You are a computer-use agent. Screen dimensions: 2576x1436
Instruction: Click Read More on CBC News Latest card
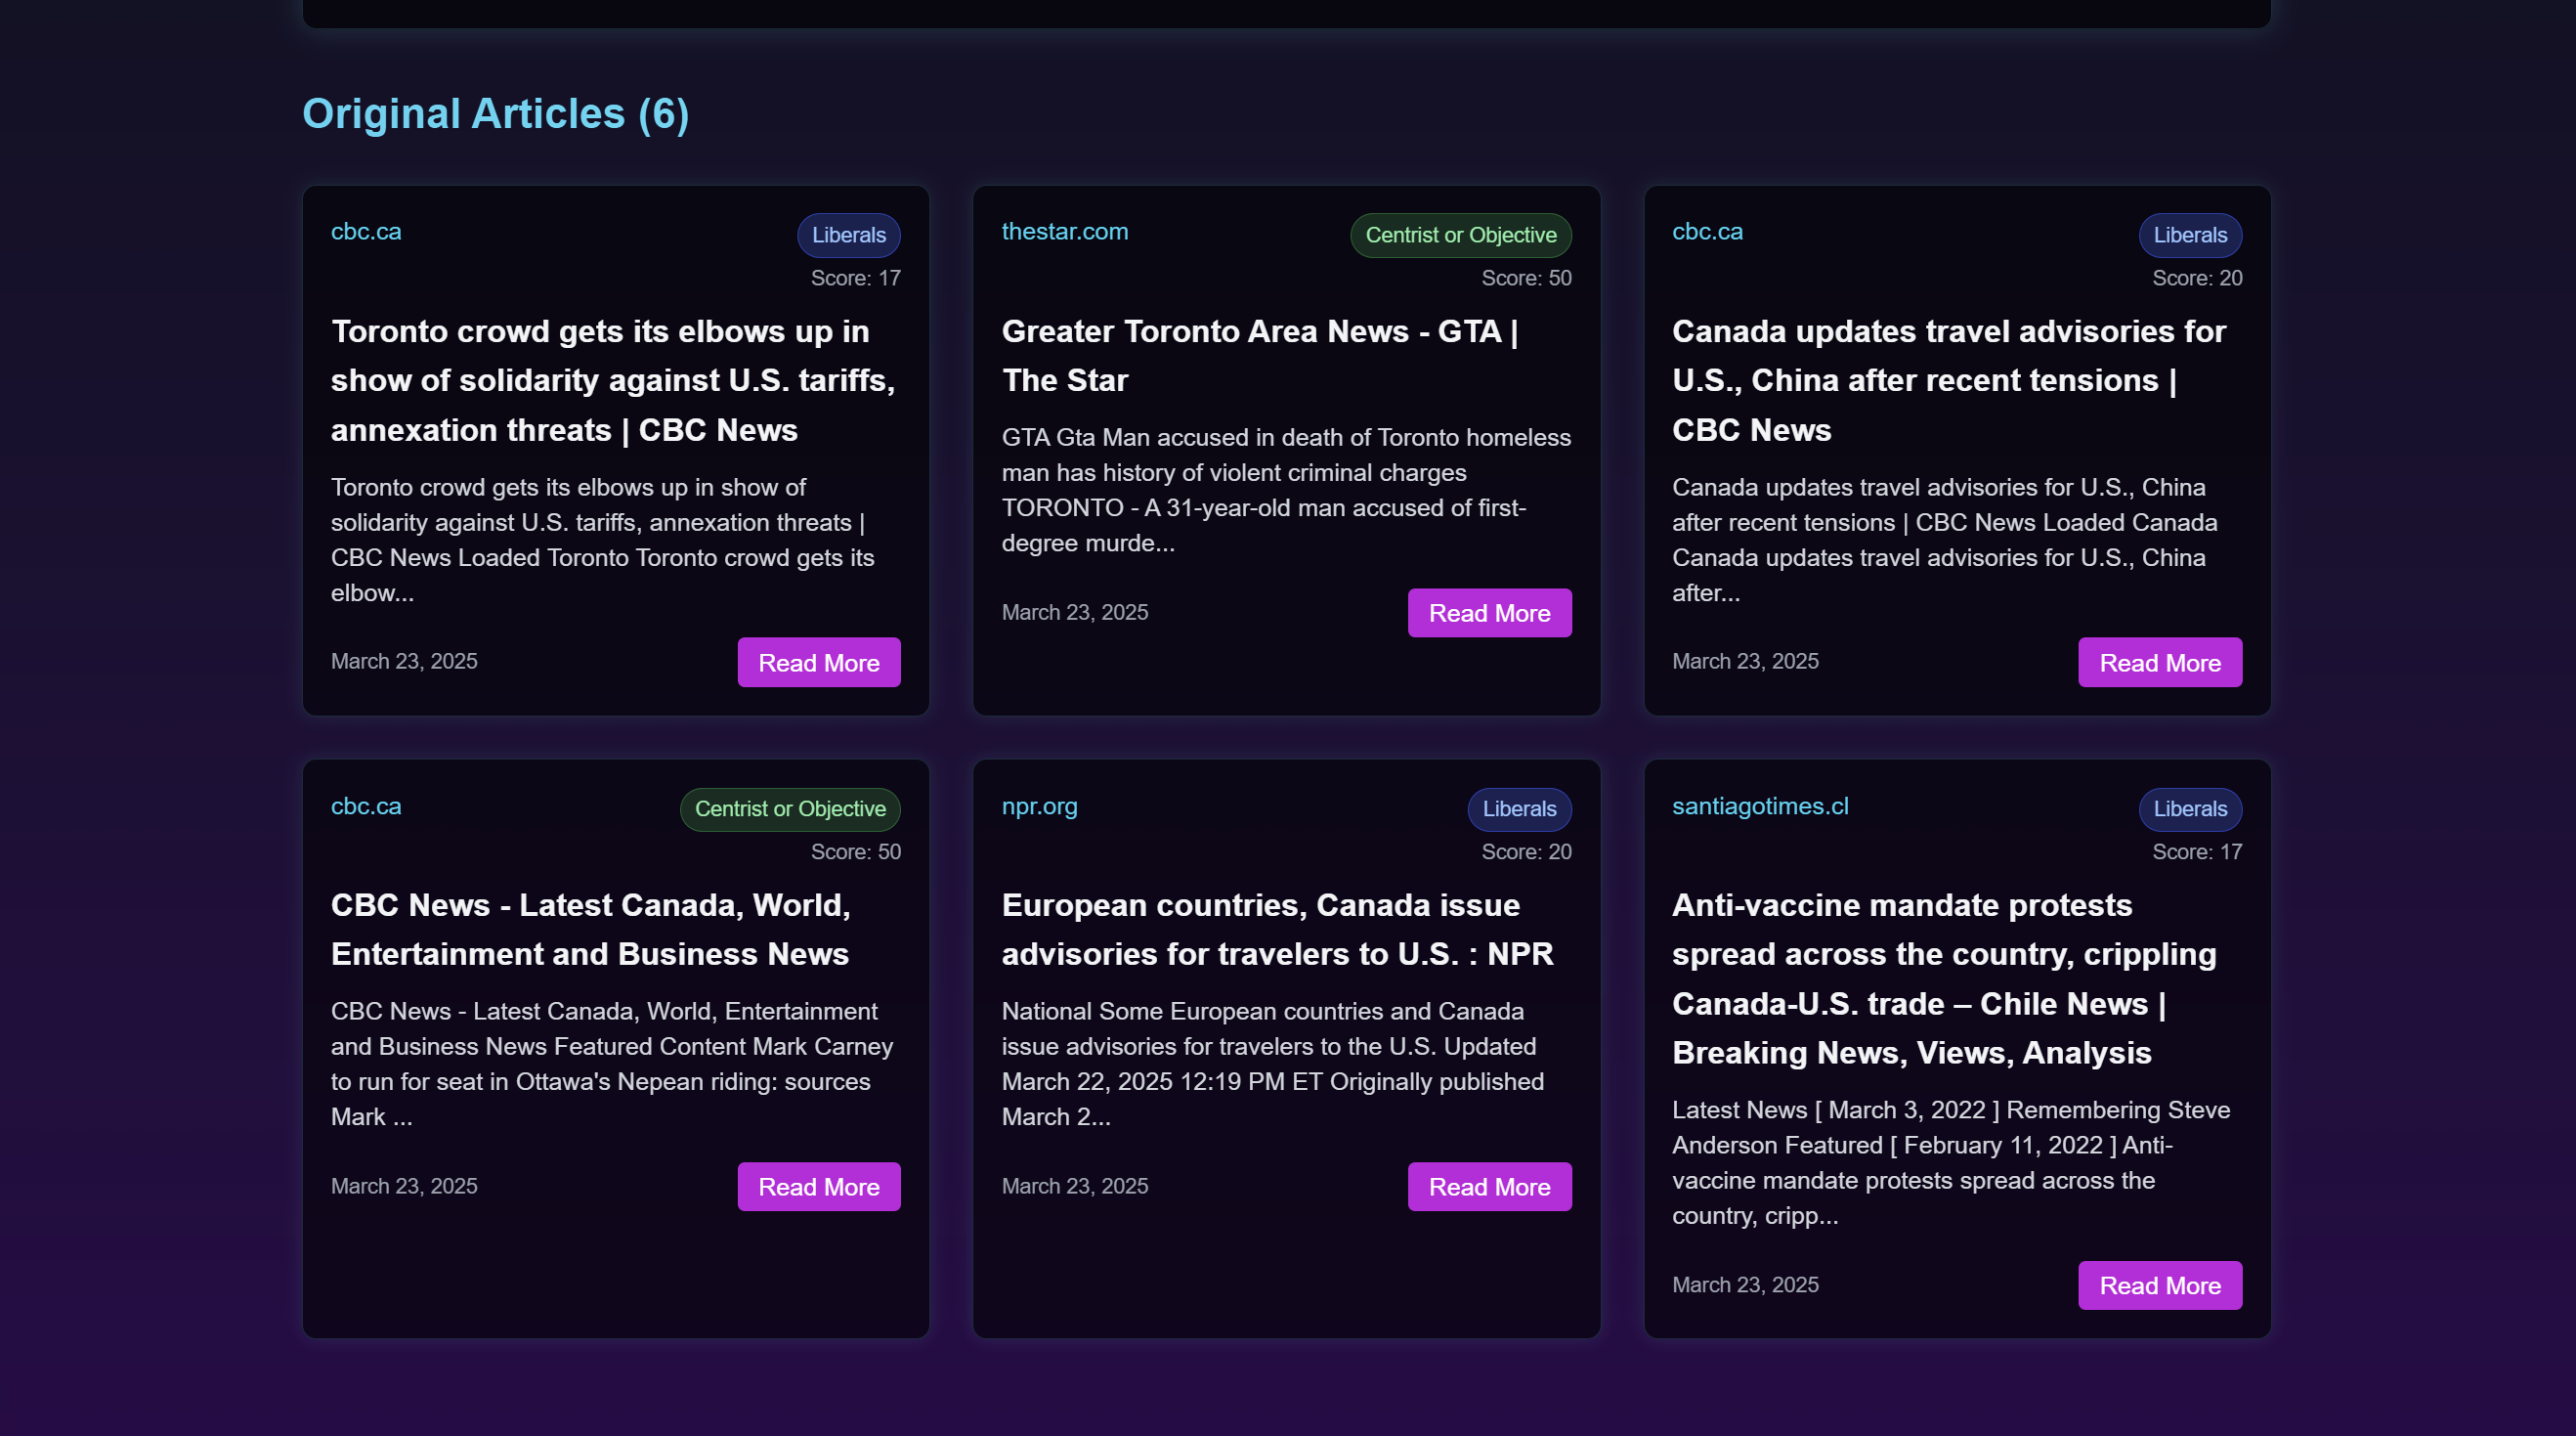[x=818, y=1186]
